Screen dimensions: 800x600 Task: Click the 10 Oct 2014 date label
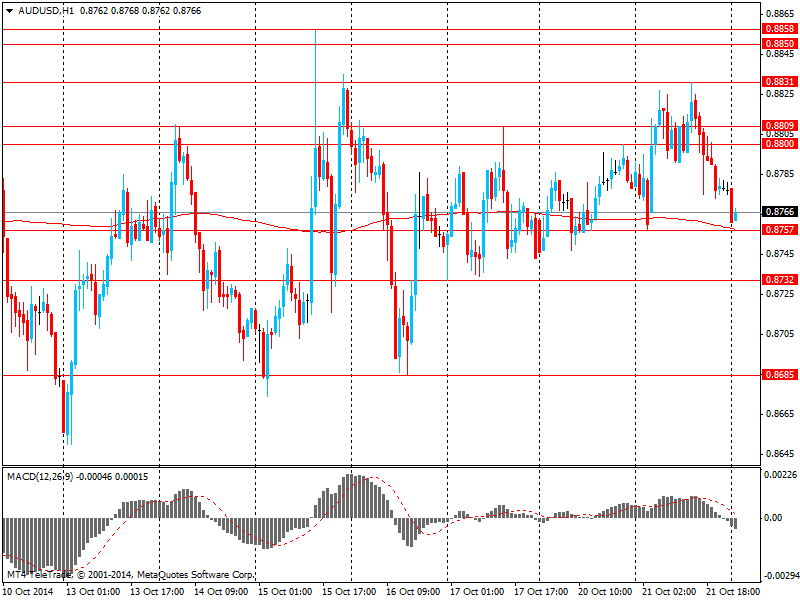point(28,592)
